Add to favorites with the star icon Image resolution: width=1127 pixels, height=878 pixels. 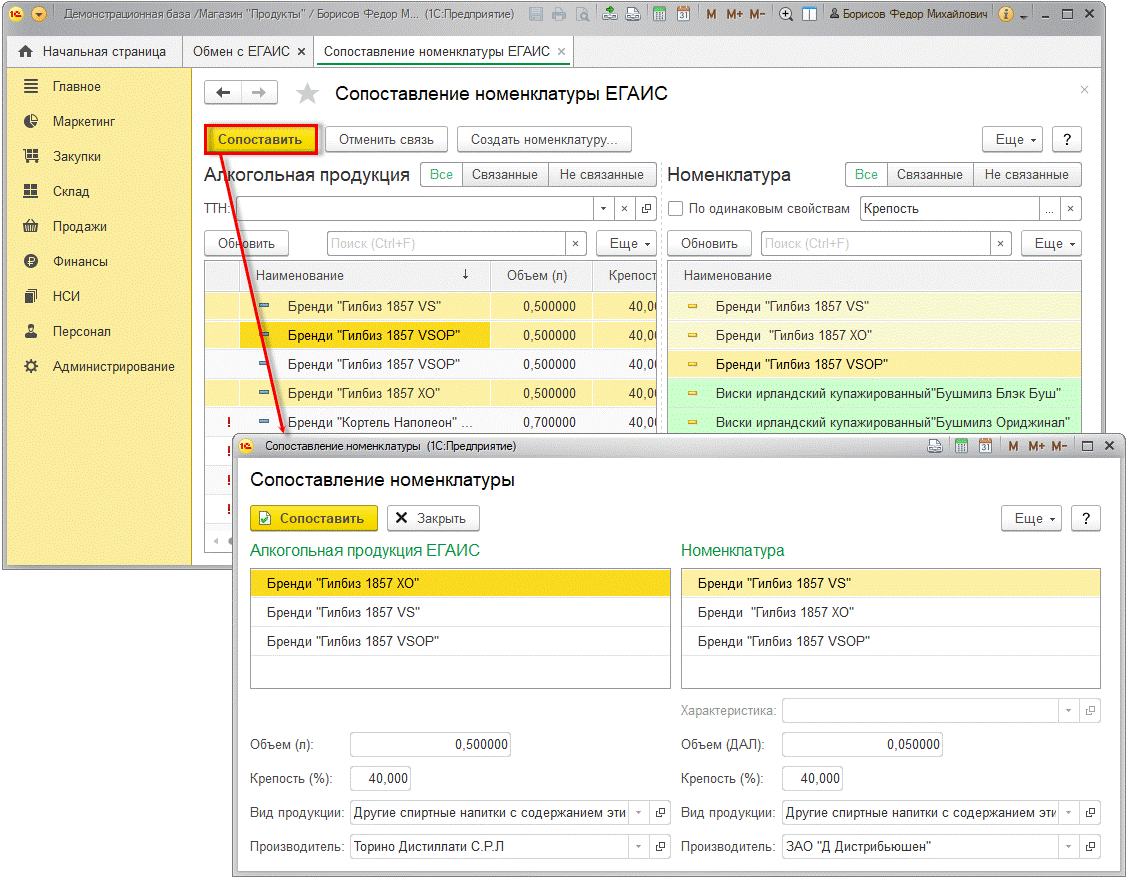click(x=307, y=94)
